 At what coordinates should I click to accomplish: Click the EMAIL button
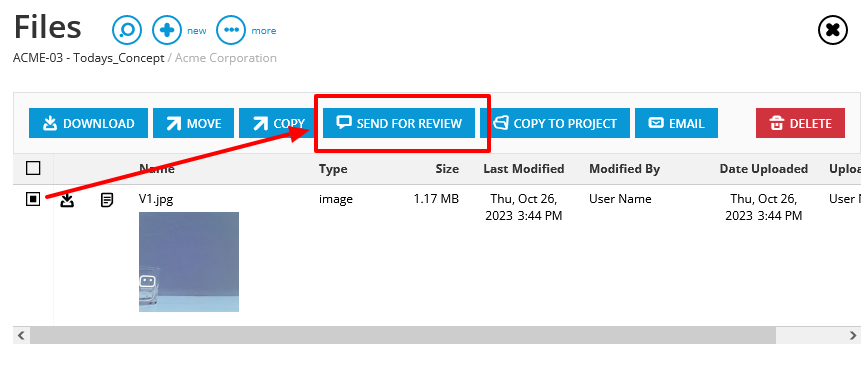[677, 123]
